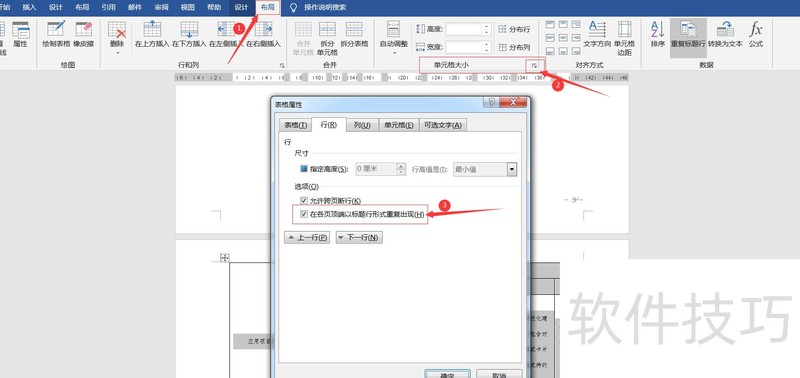The height and width of the screenshot is (378, 800).
Task: Open the table tools 布局 tab
Action: [268, 8]
